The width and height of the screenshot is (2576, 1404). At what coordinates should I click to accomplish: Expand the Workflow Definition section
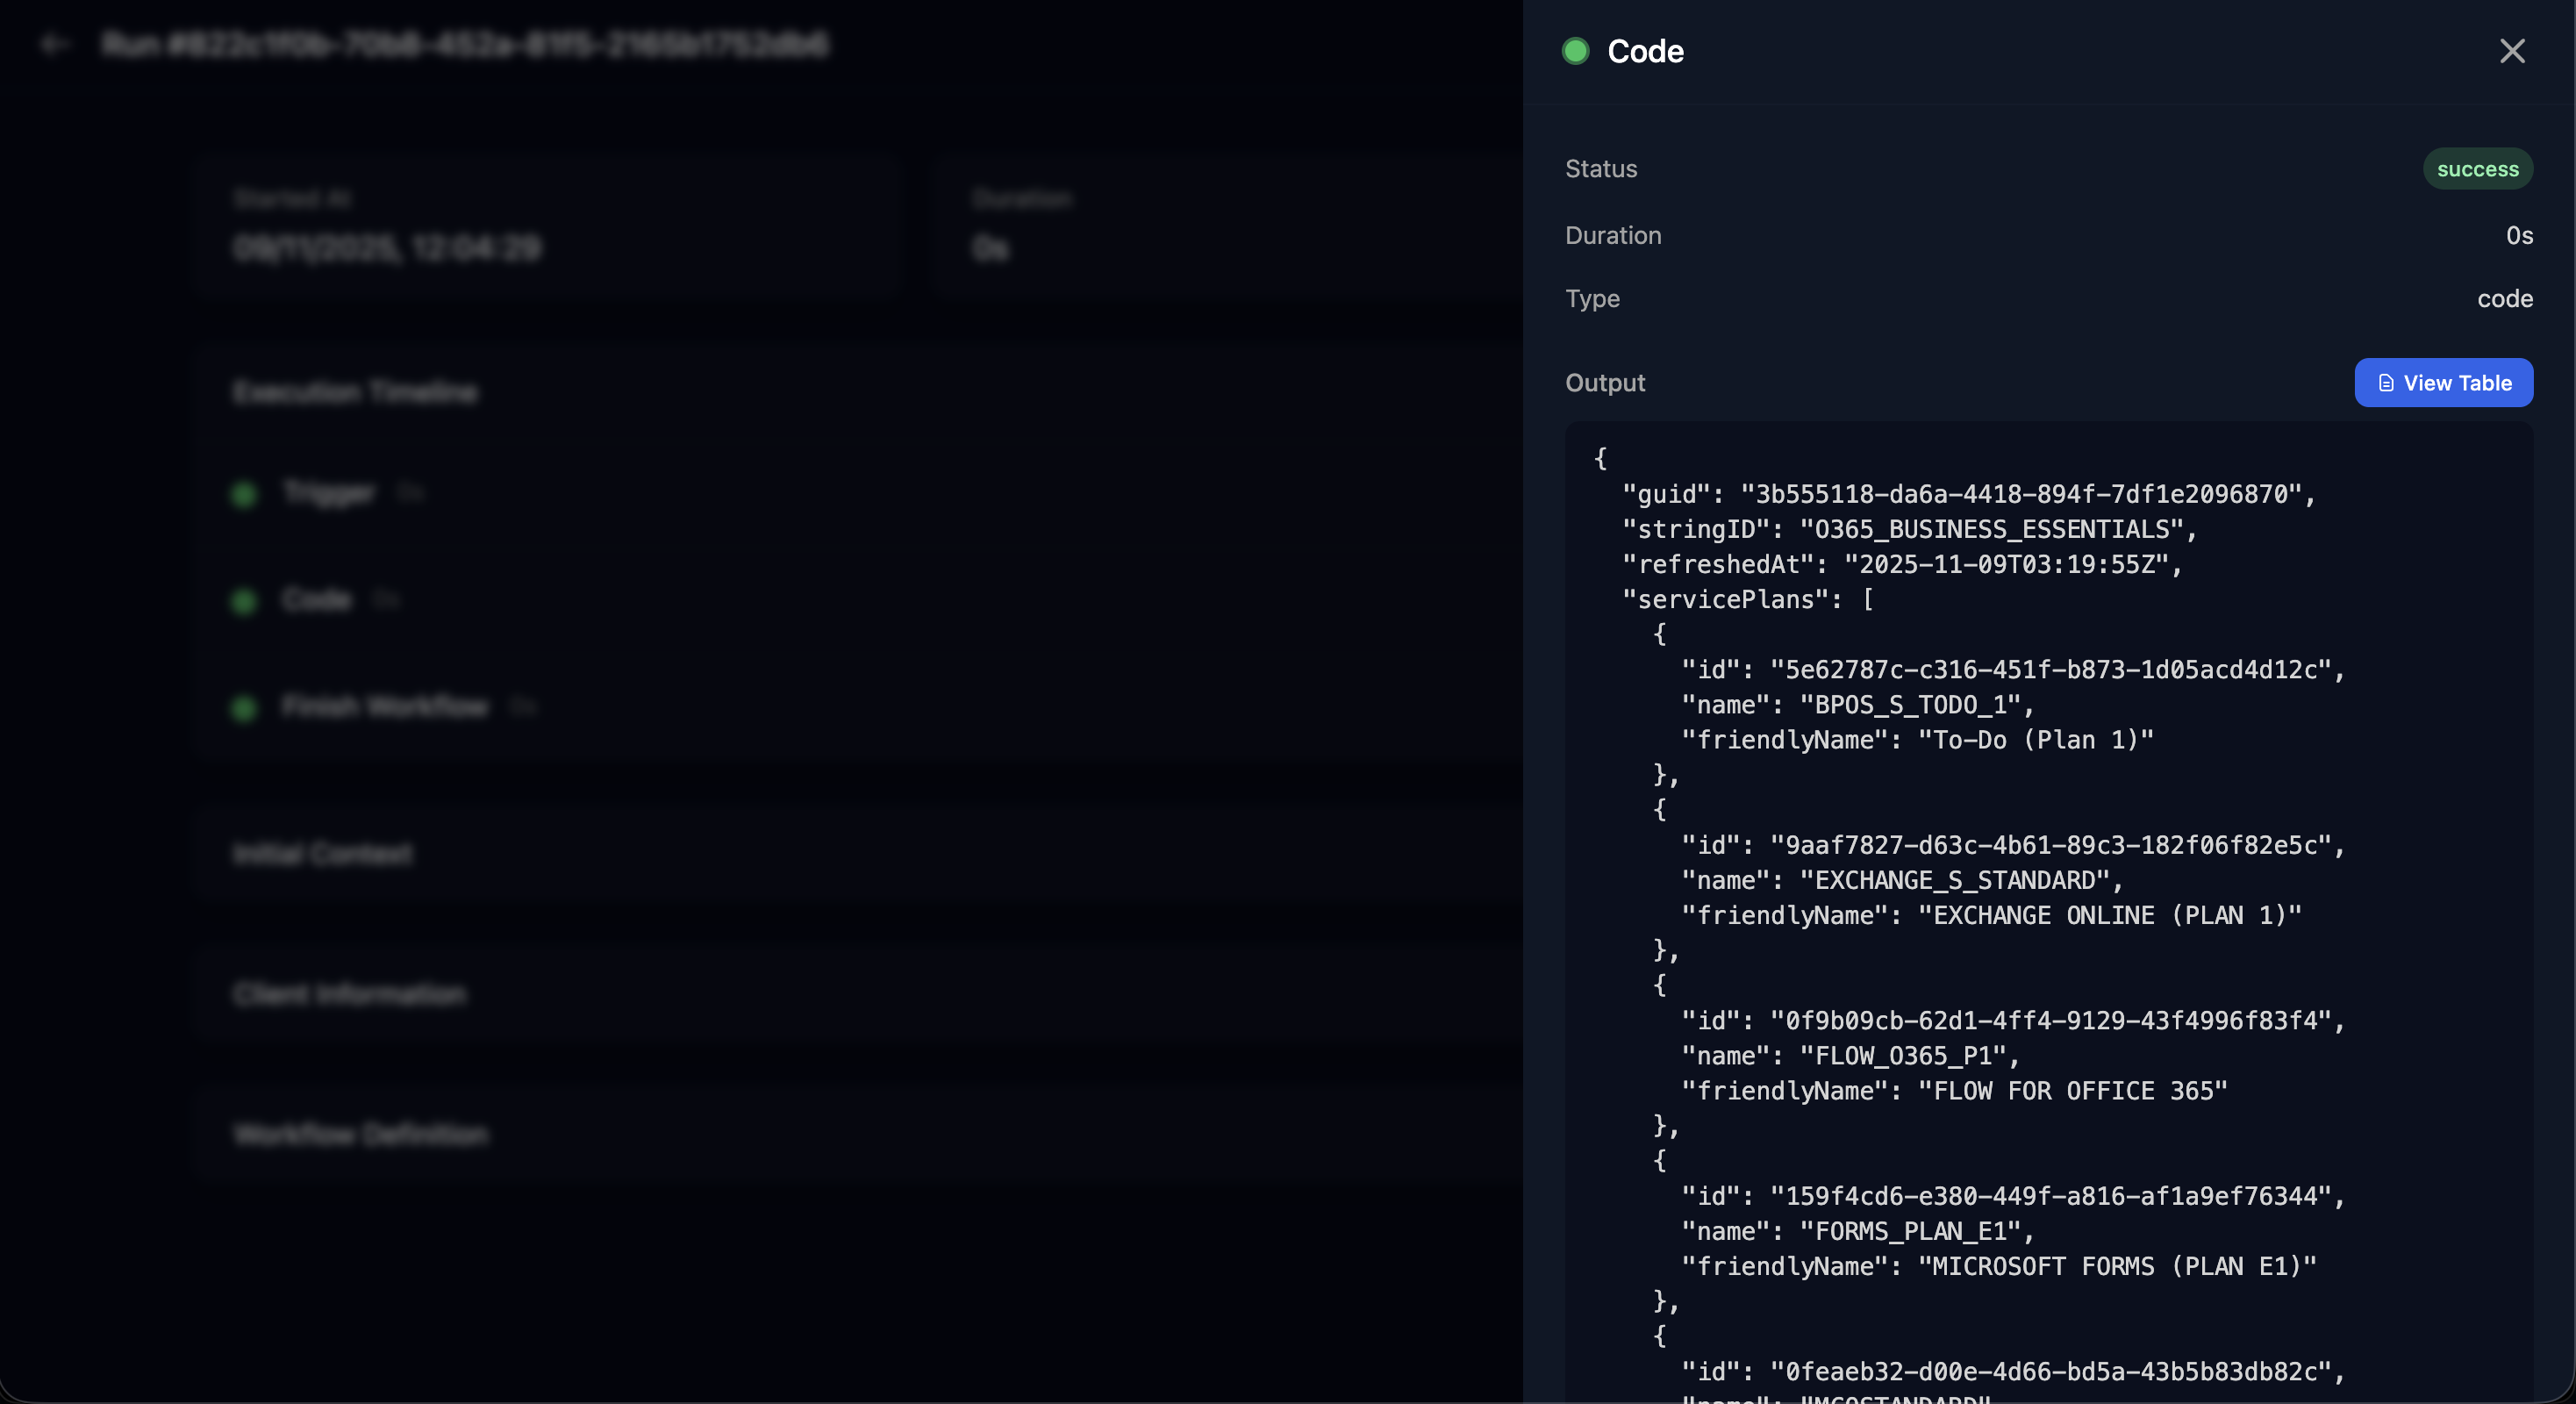point(360,1134)
